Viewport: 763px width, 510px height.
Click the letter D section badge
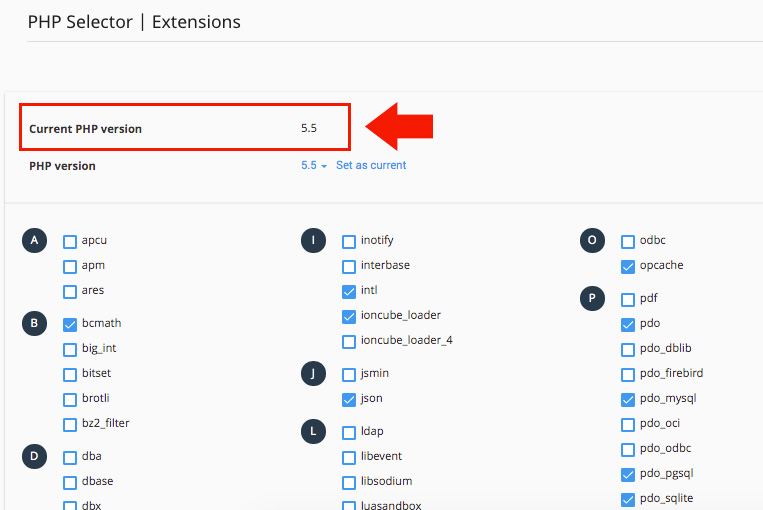35,456
